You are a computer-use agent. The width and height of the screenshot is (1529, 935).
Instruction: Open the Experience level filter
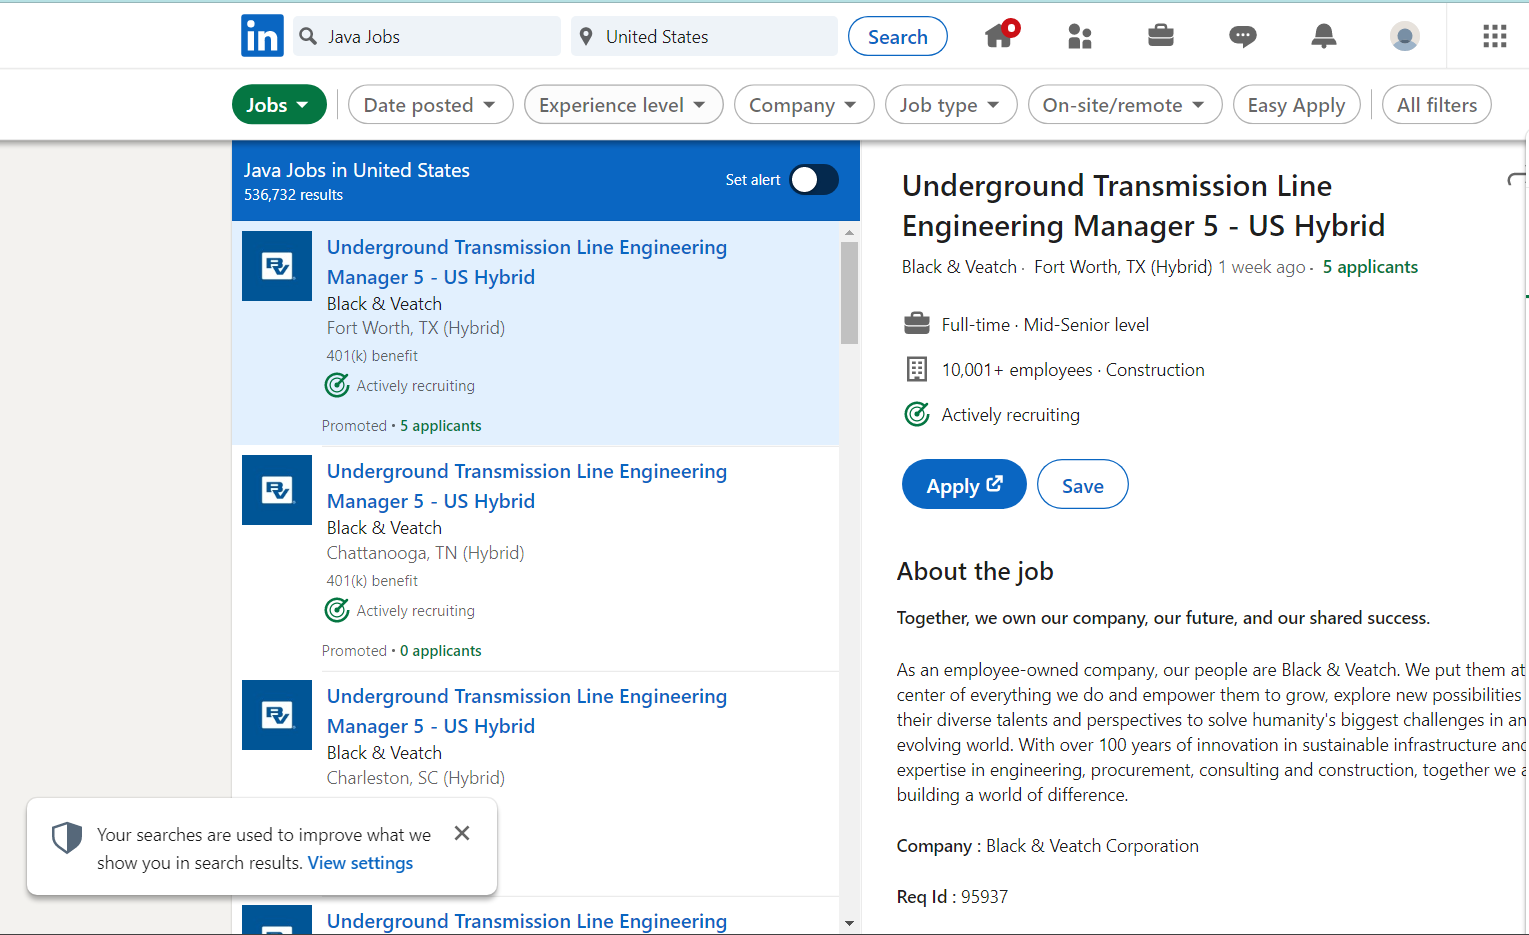[623, 105]
